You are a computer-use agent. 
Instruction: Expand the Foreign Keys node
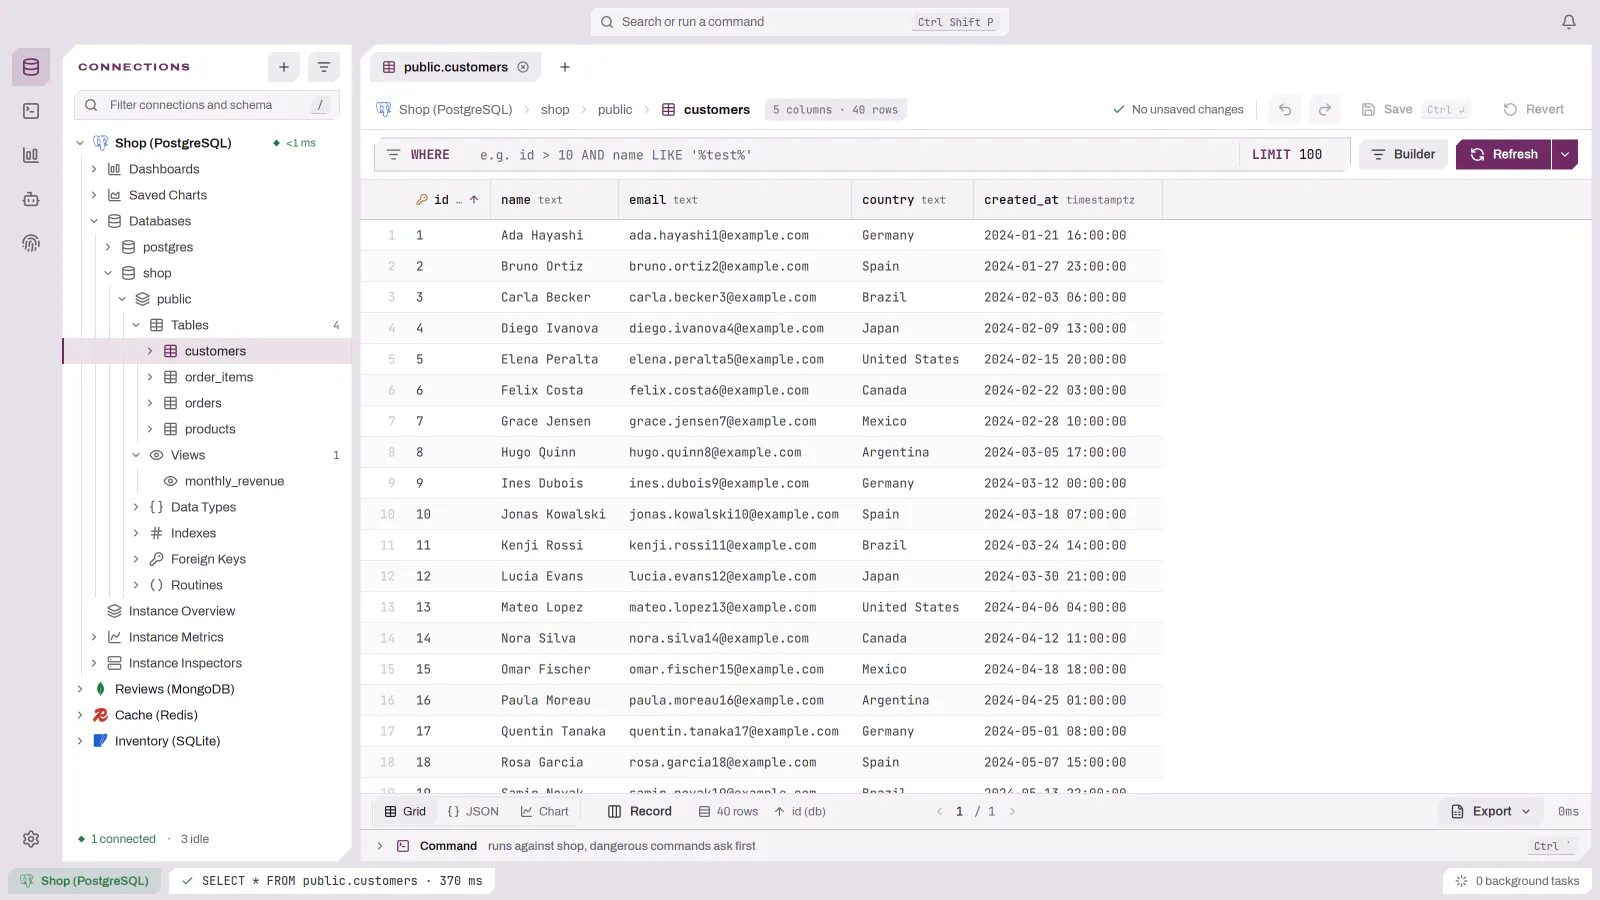click(136, 559)
